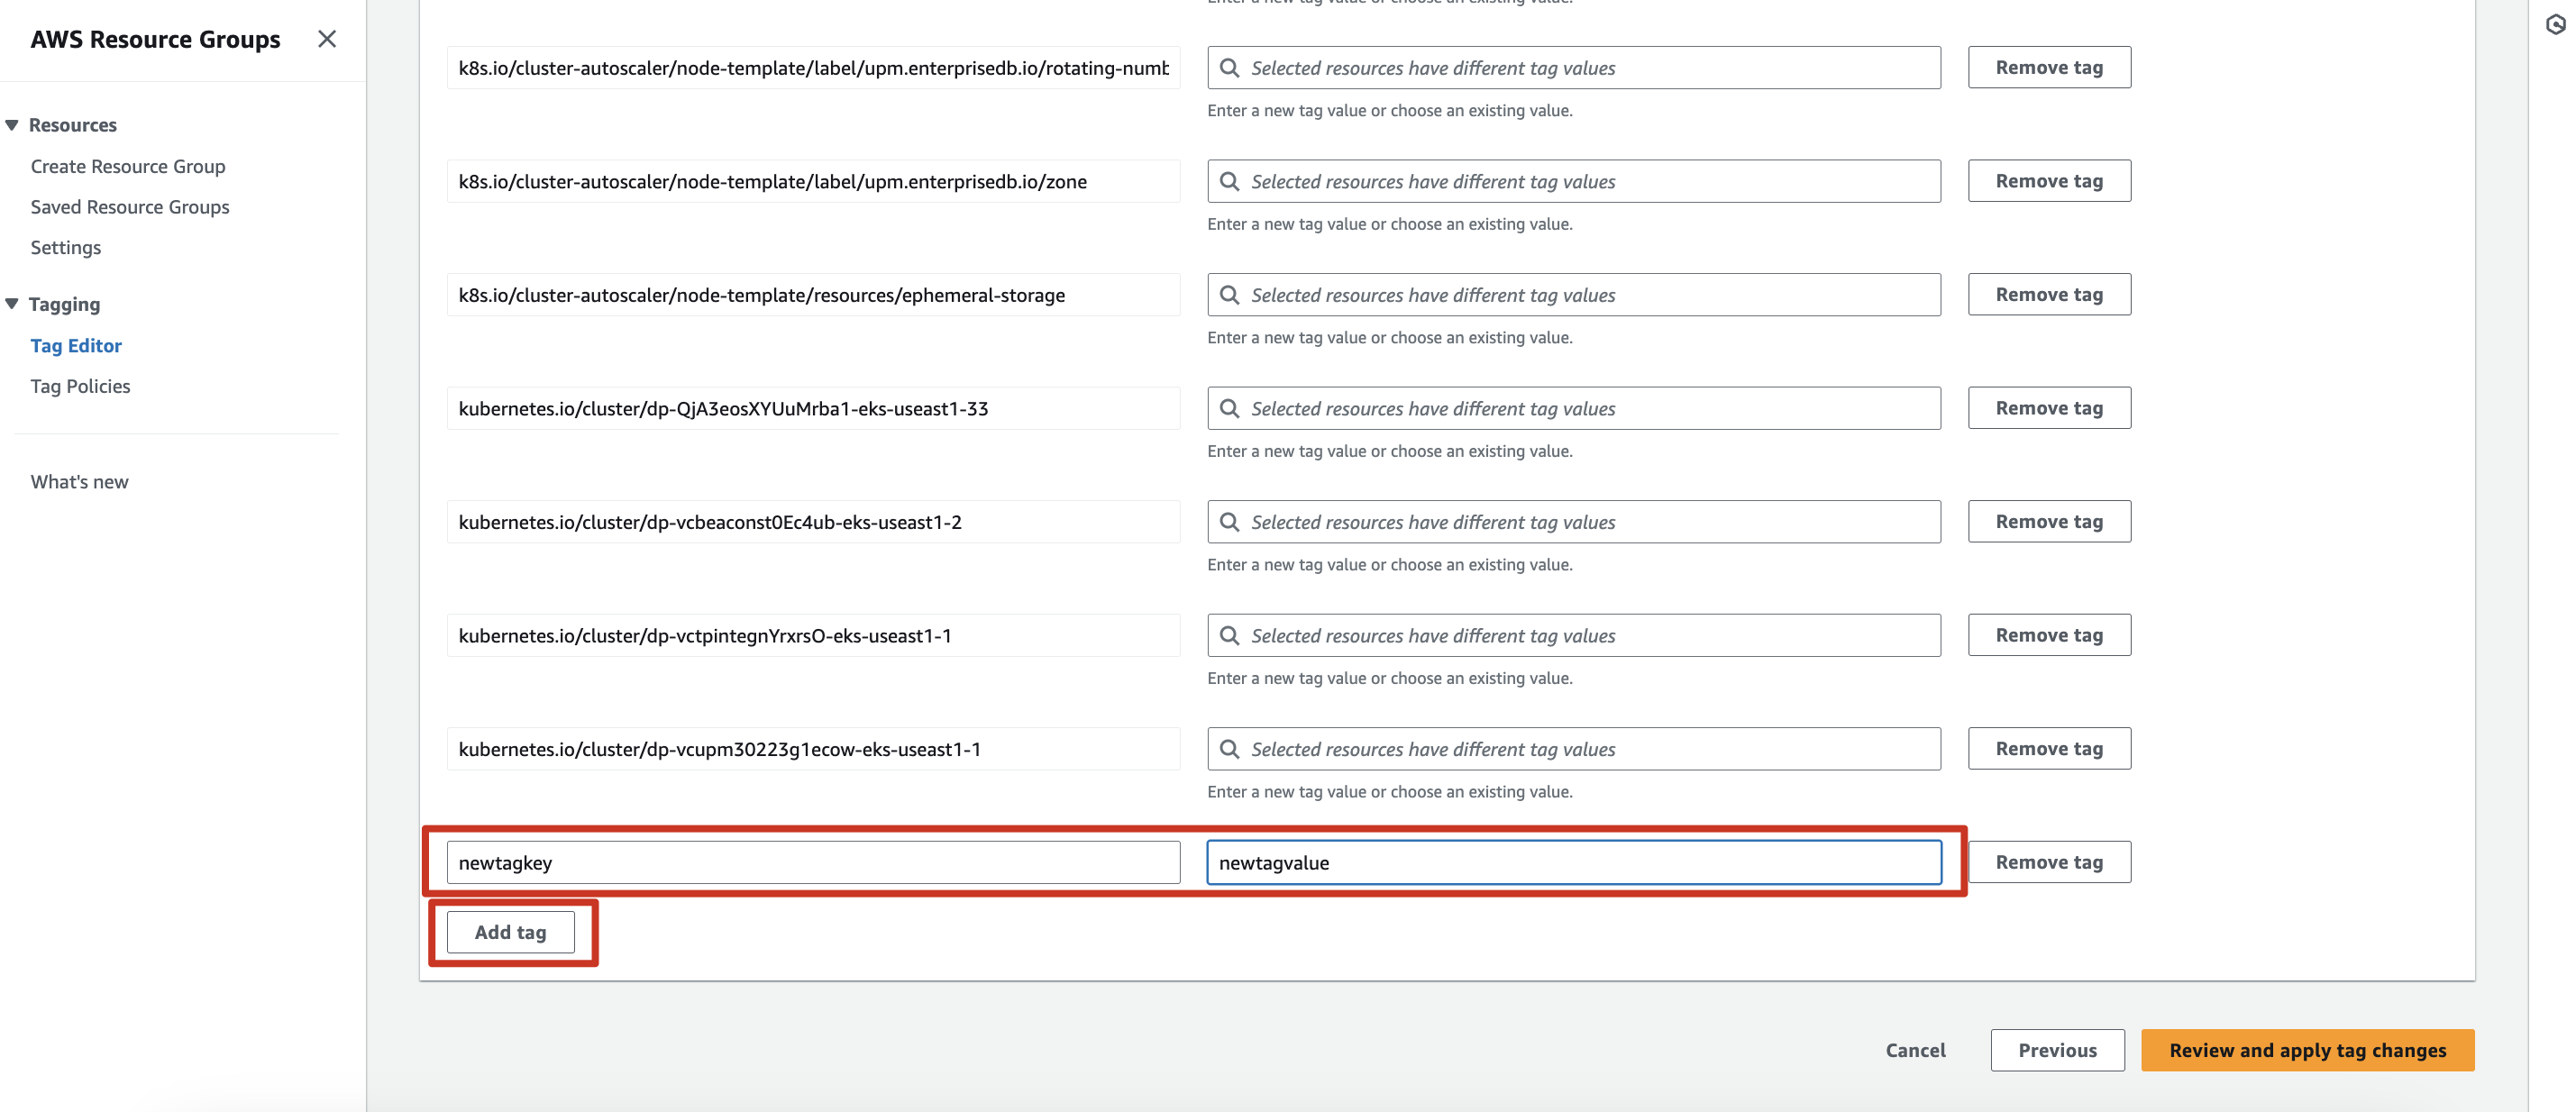
Task: Remove the dp-vctpintegnYrxrsO cluster tag
Action: point(2049,635)
